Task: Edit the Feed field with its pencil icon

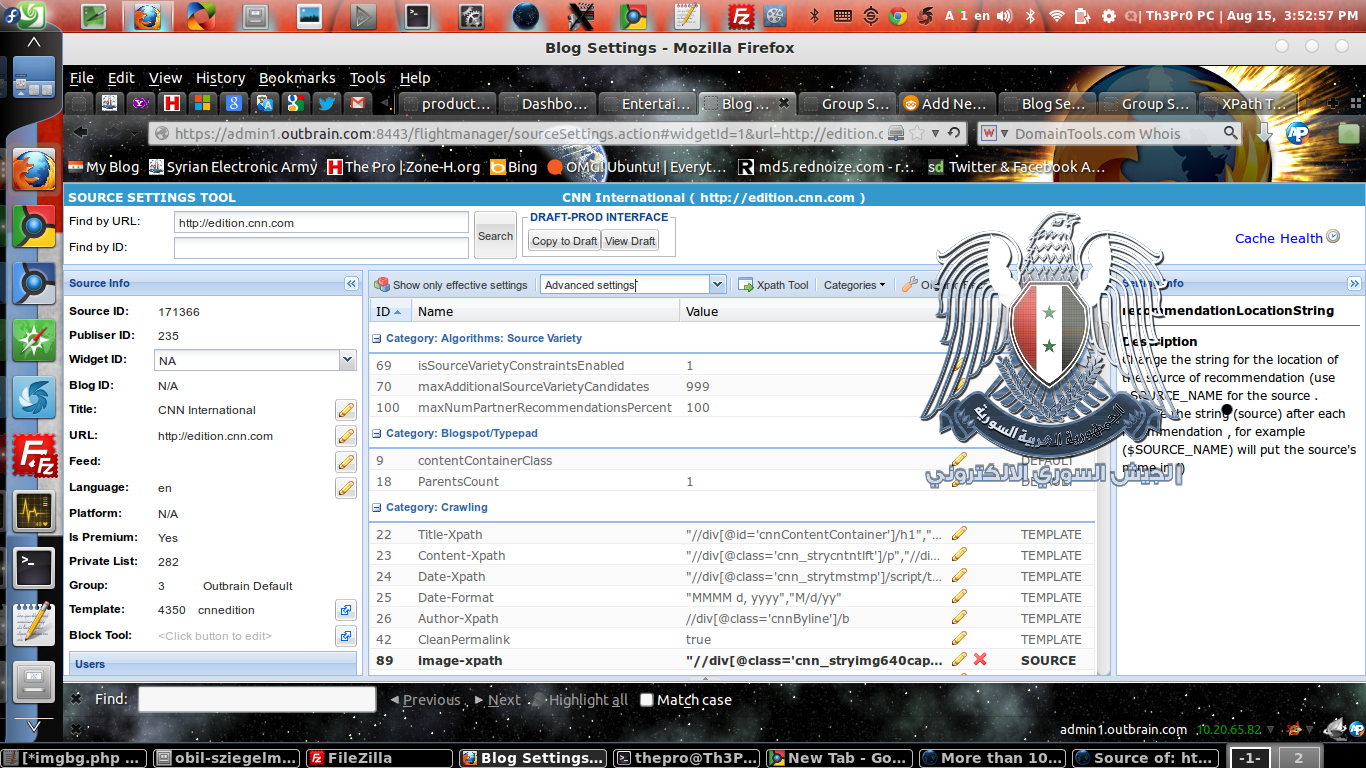Action: (345, 462)
